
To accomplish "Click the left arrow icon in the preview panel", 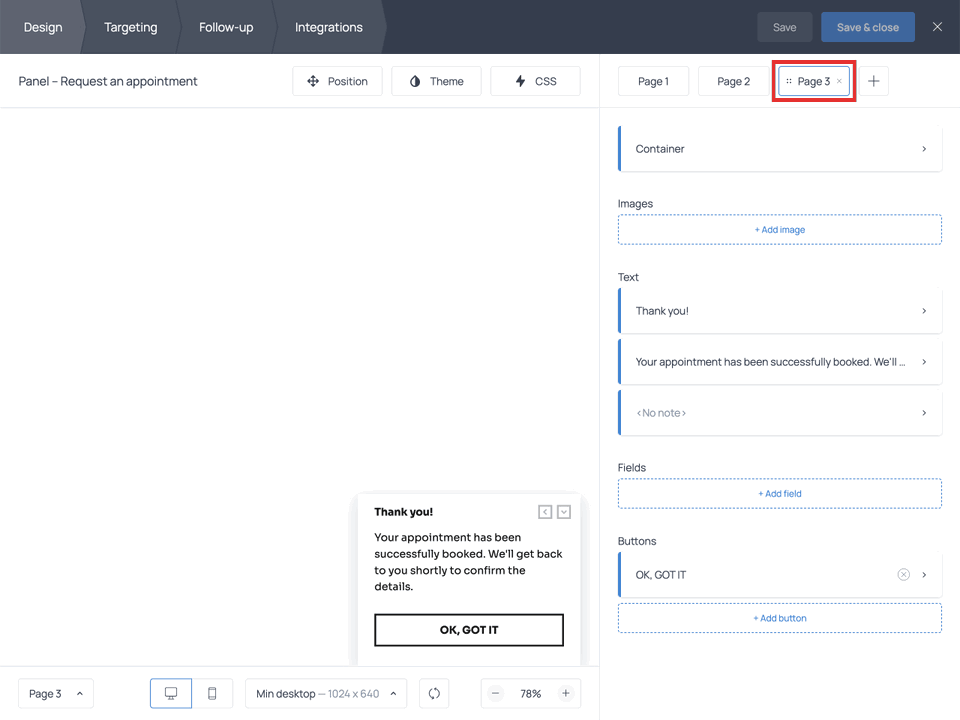I will 545,512.
